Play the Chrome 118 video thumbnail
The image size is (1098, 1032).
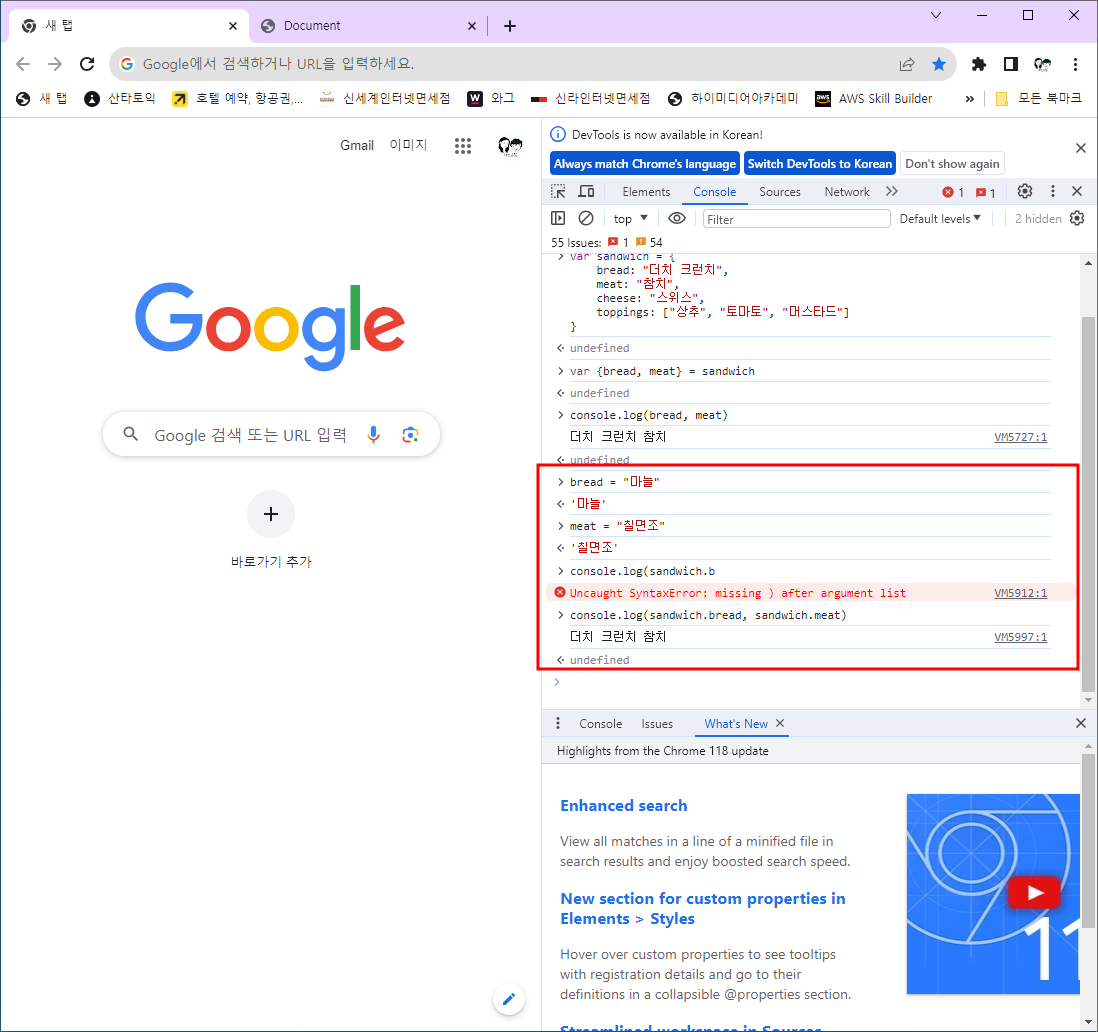[1034, 893]
